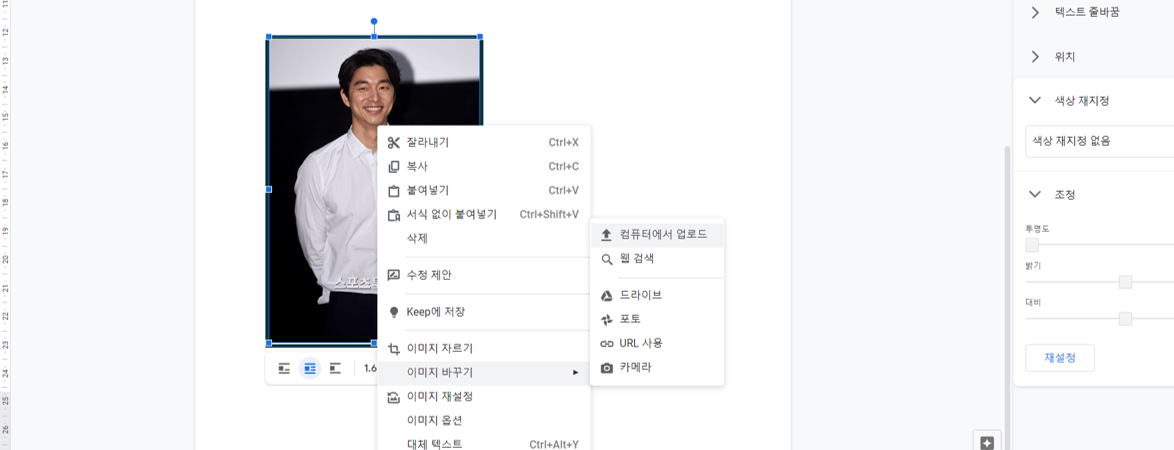The height and width of the screenshot is (450, 1174).
Task: Click the Google Photos pinwheel icon
Action: click(606, 320)
